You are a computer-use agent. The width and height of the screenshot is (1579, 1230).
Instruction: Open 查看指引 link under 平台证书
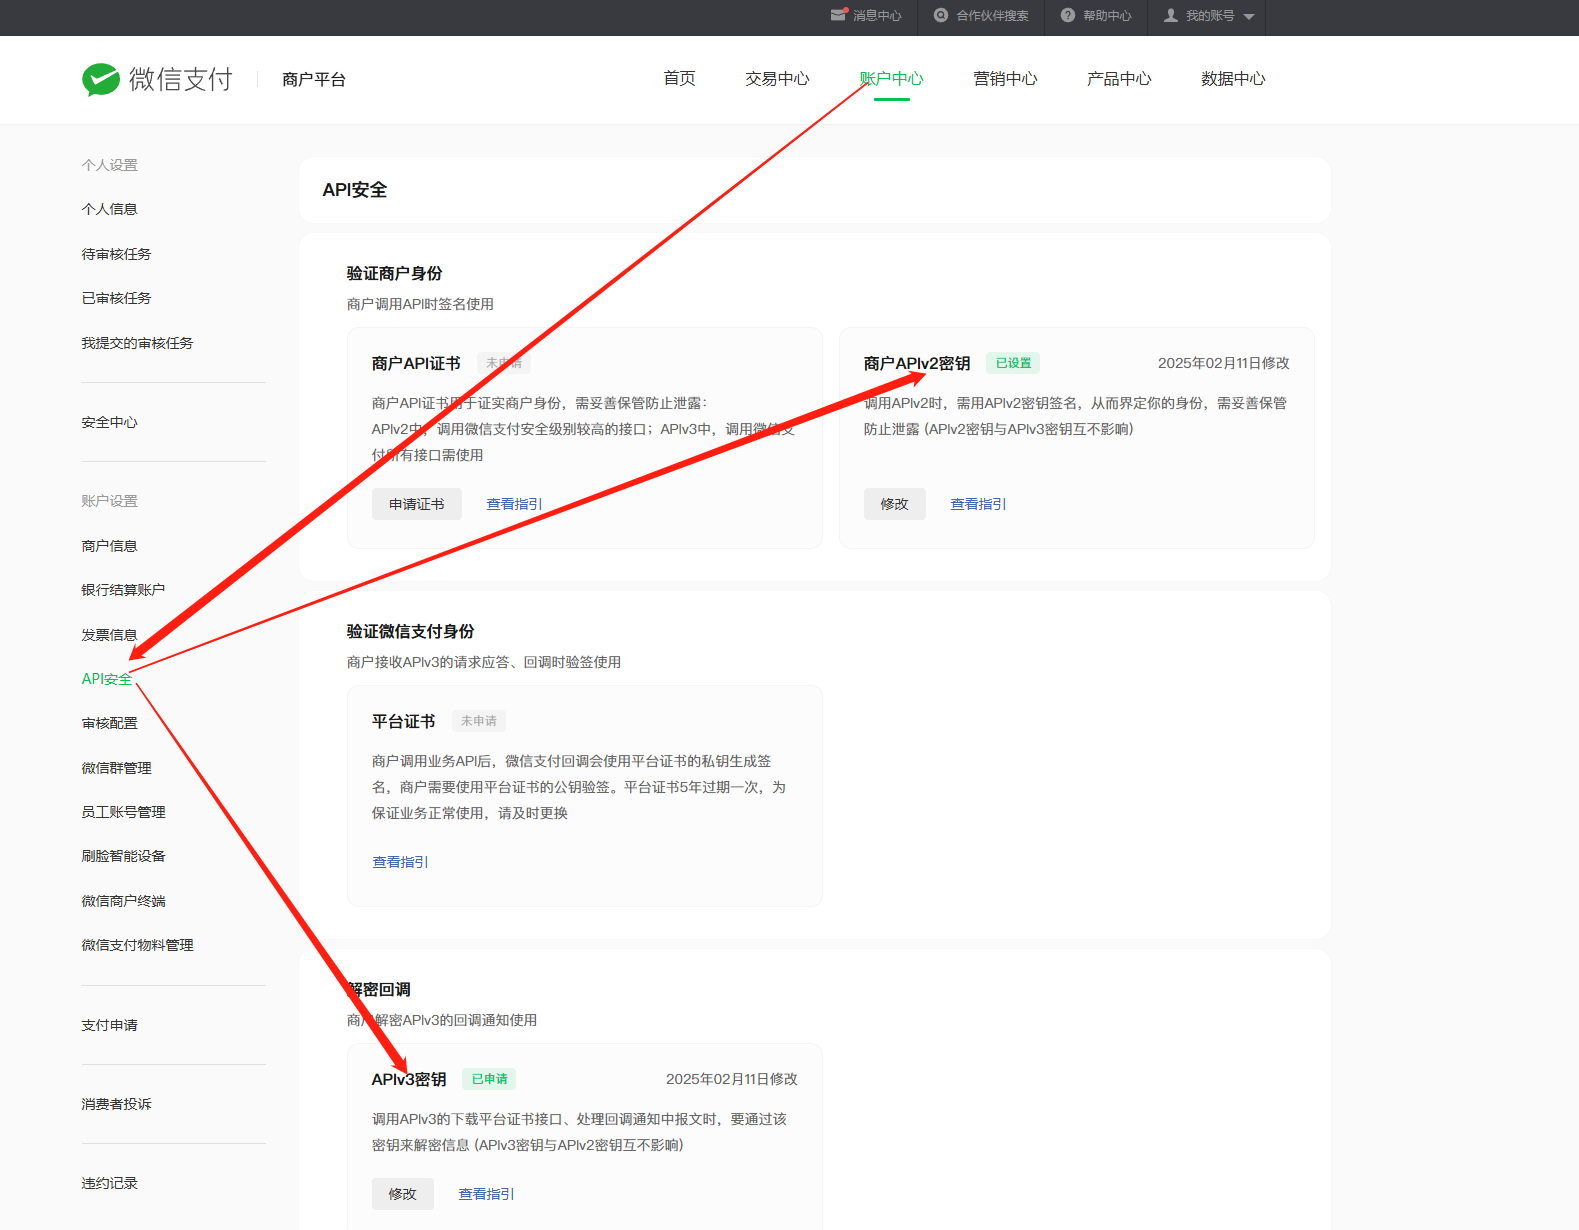click(400, 862)
